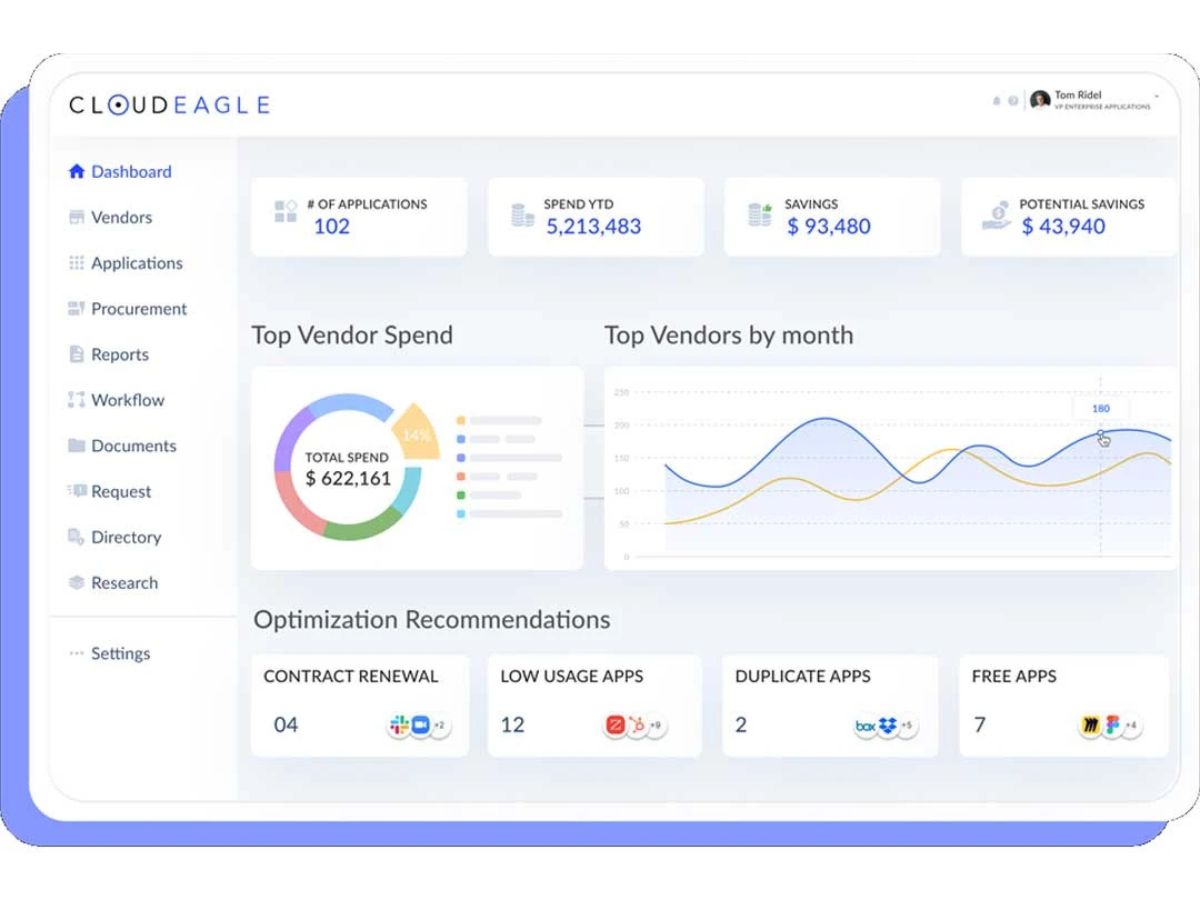
Task: Click the $ 622,161 total spend value
Action: (x=348, y=479)
